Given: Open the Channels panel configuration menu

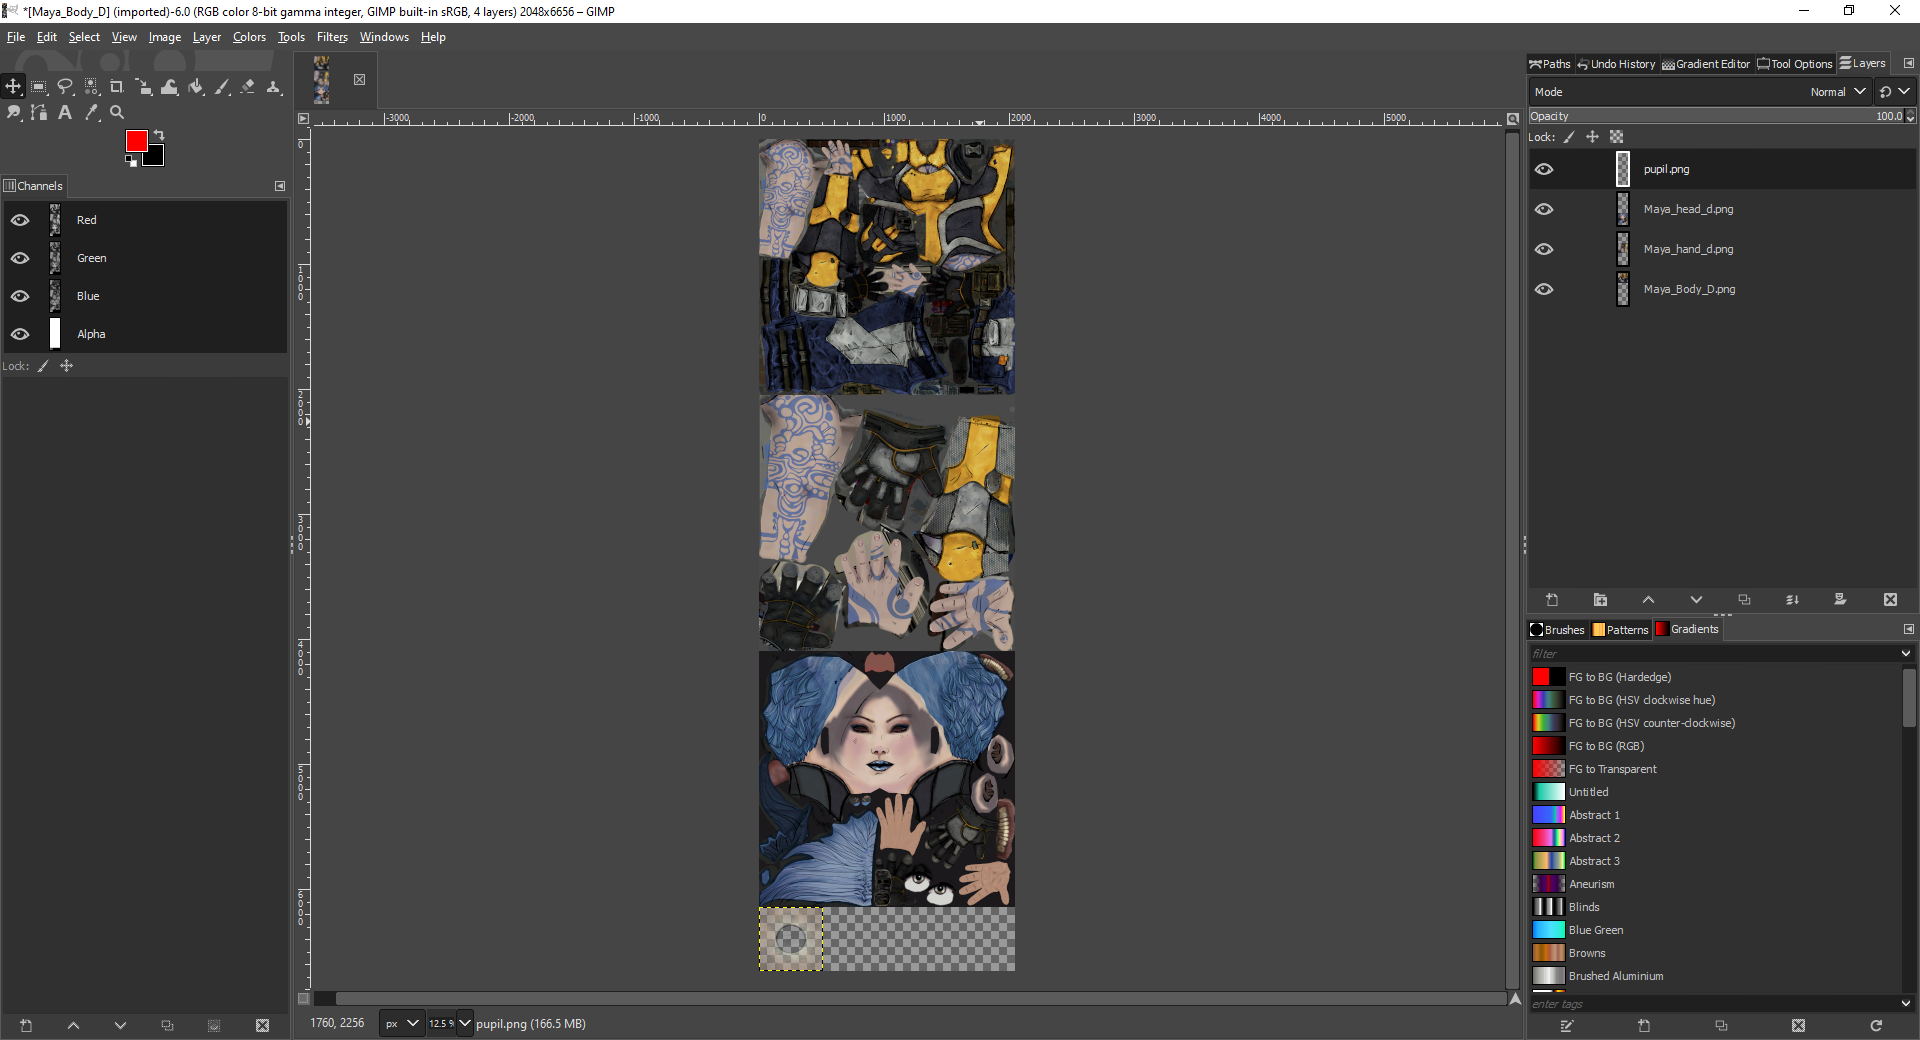Looking at the screenshot, I should coord(280,186).
